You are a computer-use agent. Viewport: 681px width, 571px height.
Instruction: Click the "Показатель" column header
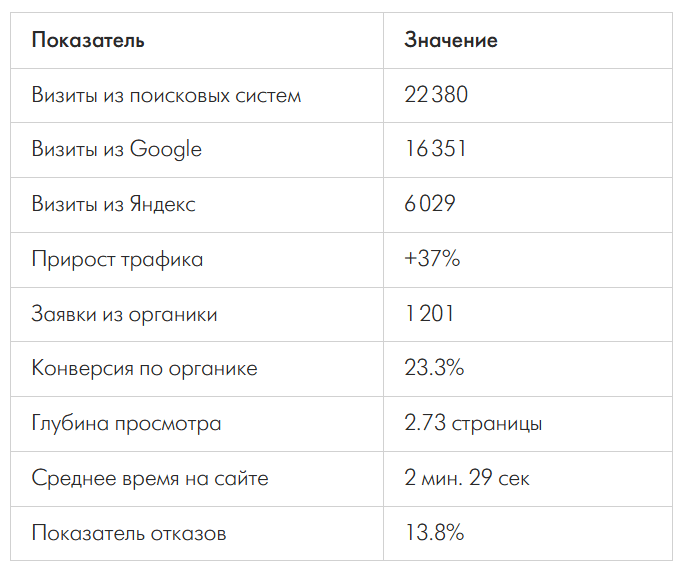click(x=88, y=41)
